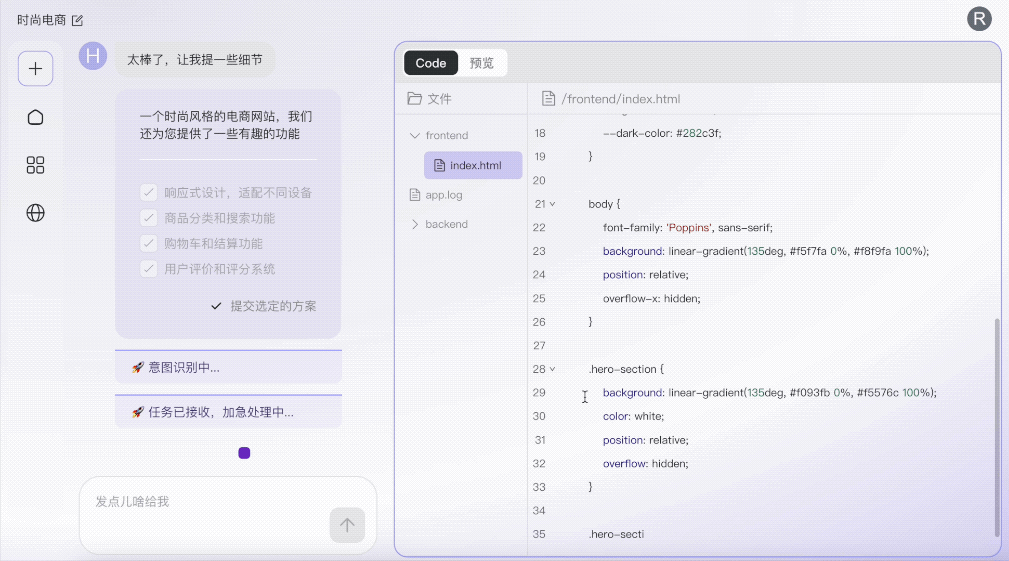The height and width of the screenshot is (561, 1009).
Task: Switch to the Code tab
Action: [430, 63]
